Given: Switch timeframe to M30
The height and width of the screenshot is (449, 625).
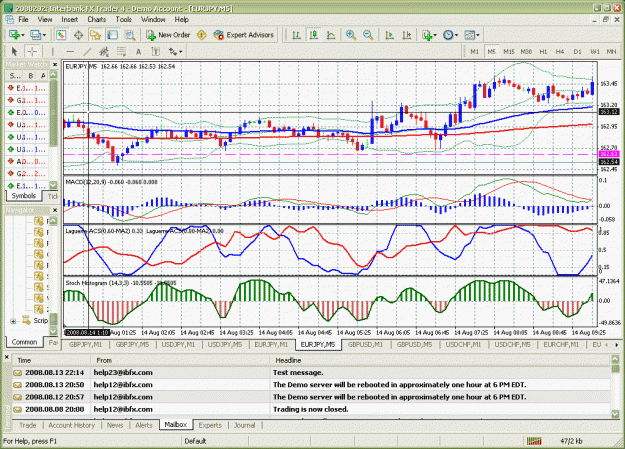Looking at the screenshot, I should (x=526, y=51).
